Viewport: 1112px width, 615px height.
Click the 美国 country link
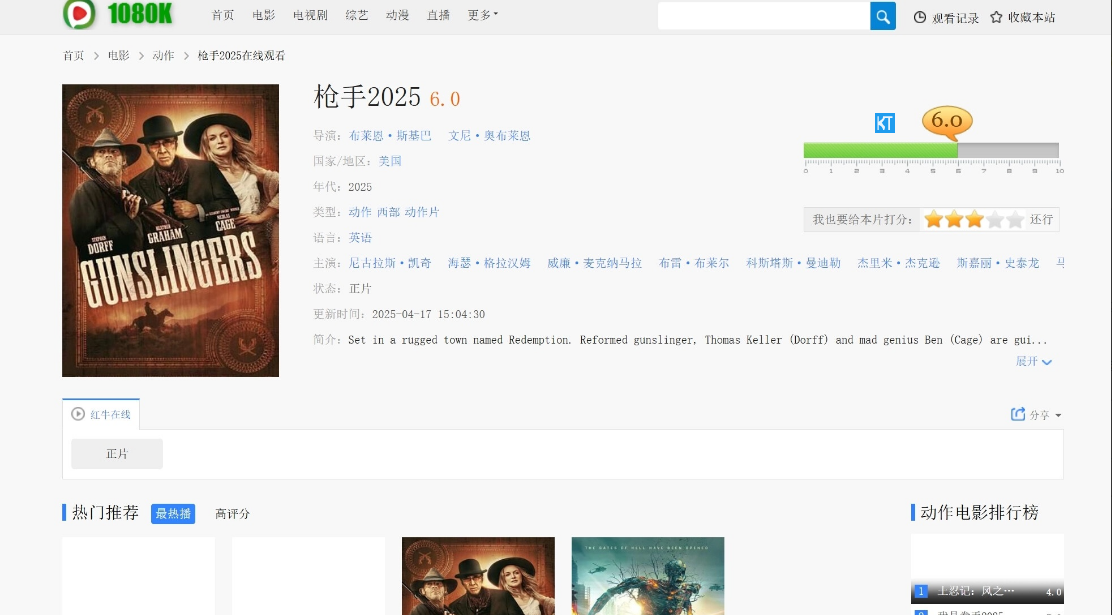tap(390, 161)
